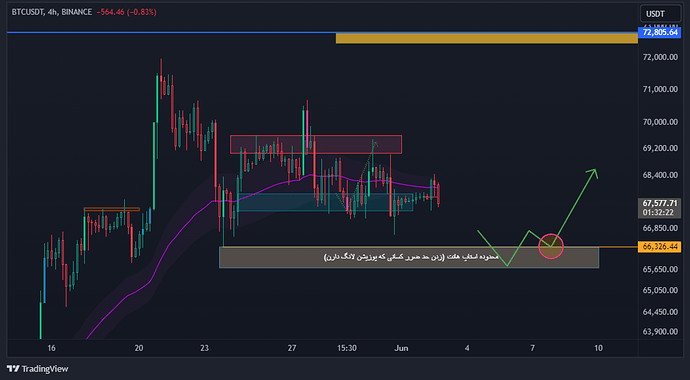
Task: Open the USDT currency selector
Action: coord(655,14)
